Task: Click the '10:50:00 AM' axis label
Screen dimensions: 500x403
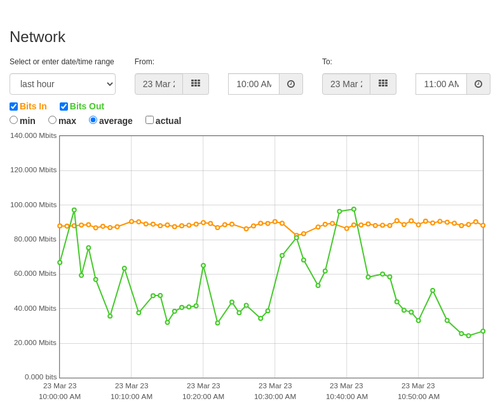Action: (419, 397)
